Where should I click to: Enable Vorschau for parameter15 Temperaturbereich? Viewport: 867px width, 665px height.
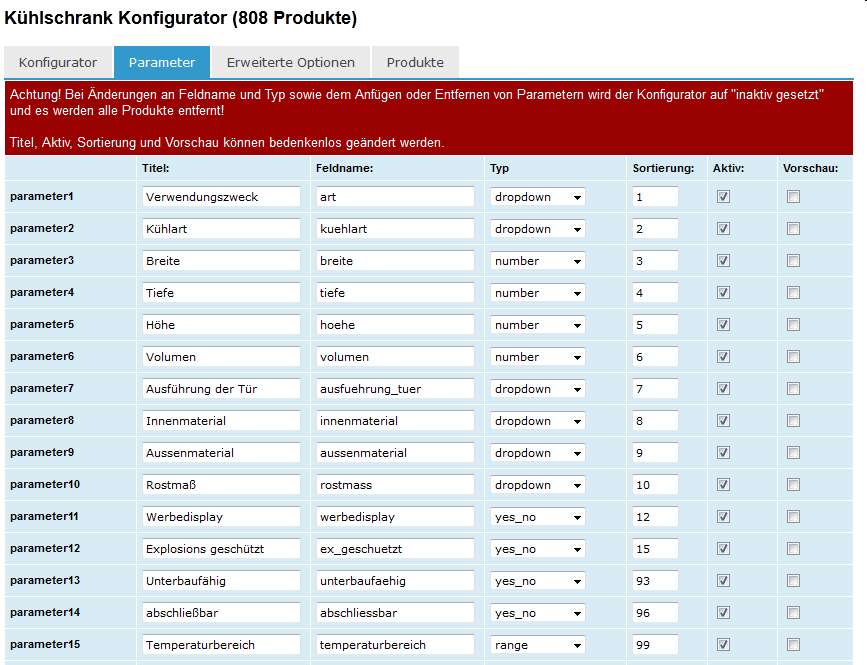coord(793,645)
